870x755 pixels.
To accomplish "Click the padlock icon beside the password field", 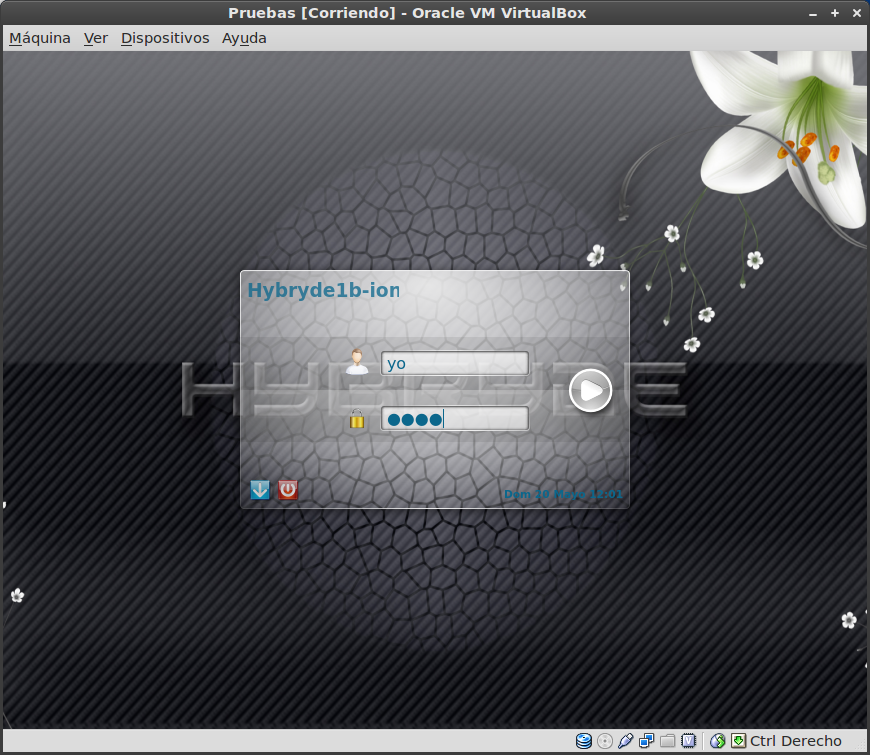I will click(357, 417).
